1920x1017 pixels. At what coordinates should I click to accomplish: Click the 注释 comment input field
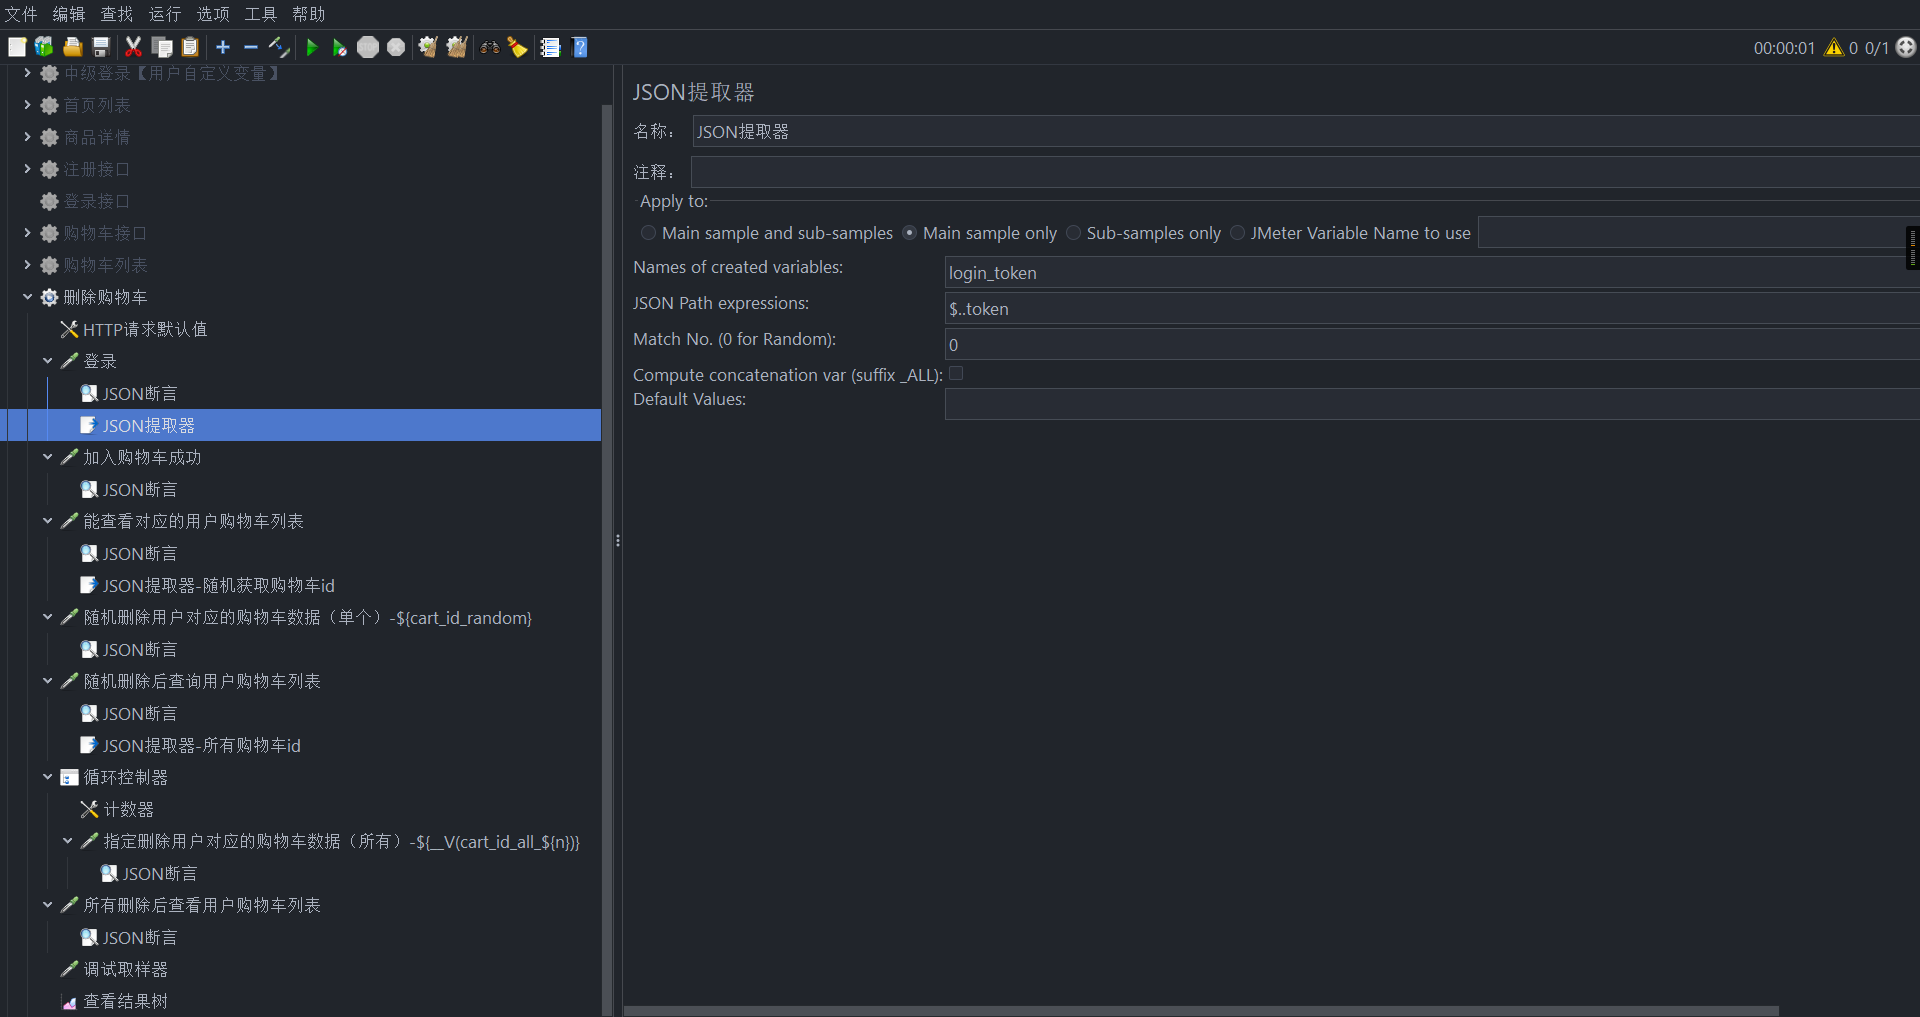[1305, 172]
